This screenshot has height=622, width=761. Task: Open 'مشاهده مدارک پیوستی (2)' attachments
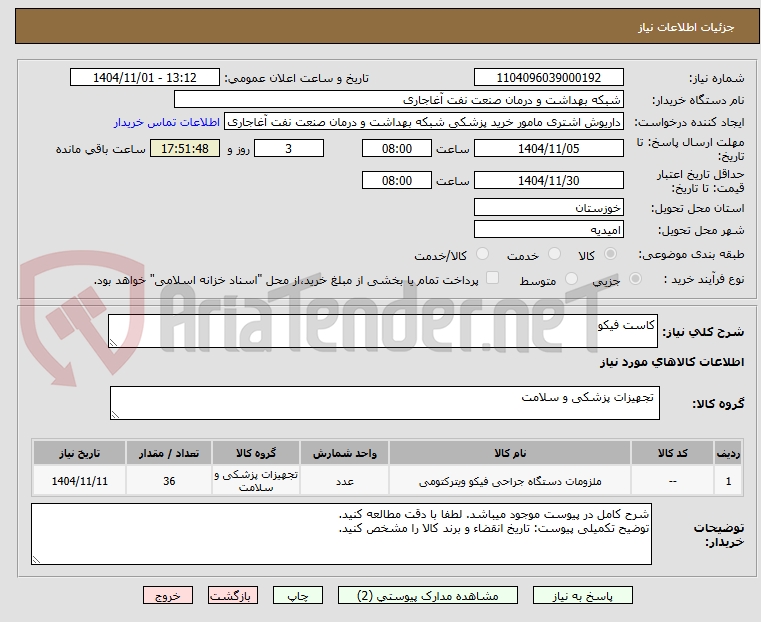[x=428, y=595]
